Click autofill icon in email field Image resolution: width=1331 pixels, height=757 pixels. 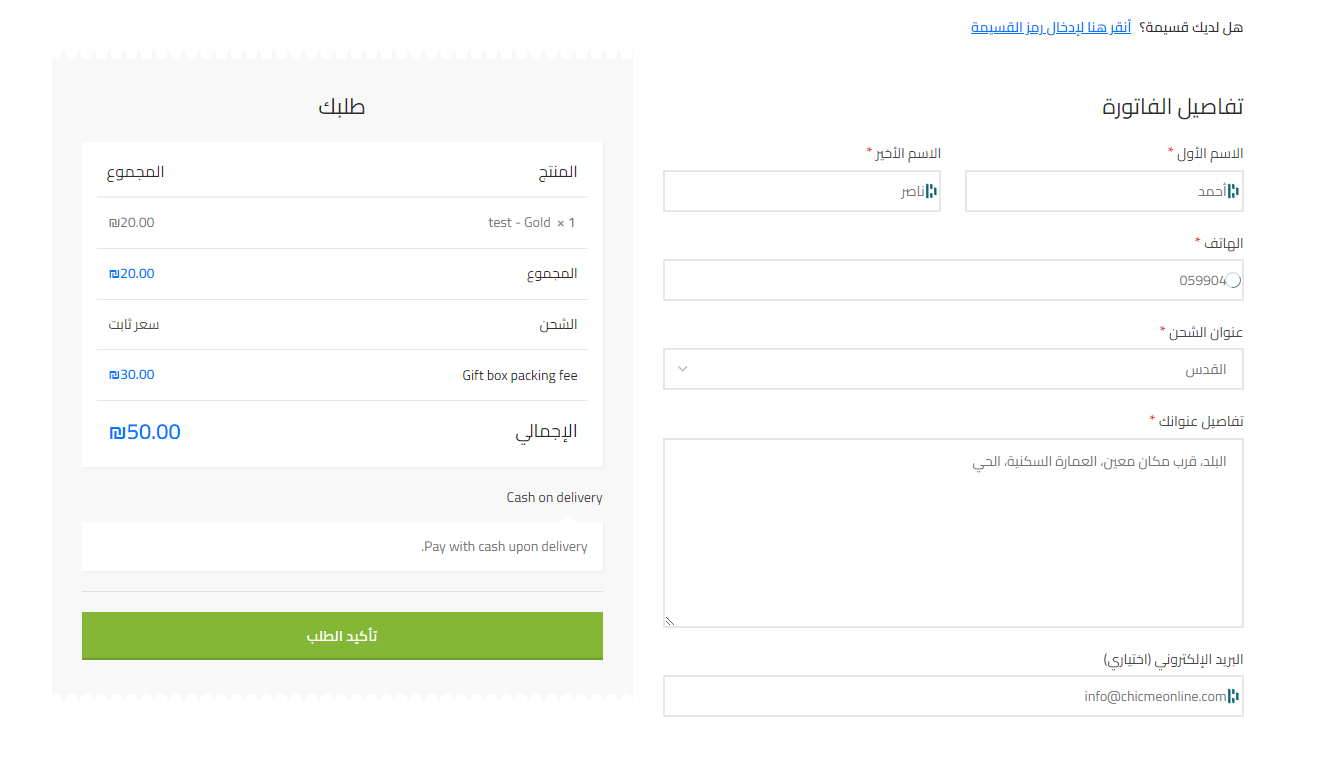(1233, 696)
